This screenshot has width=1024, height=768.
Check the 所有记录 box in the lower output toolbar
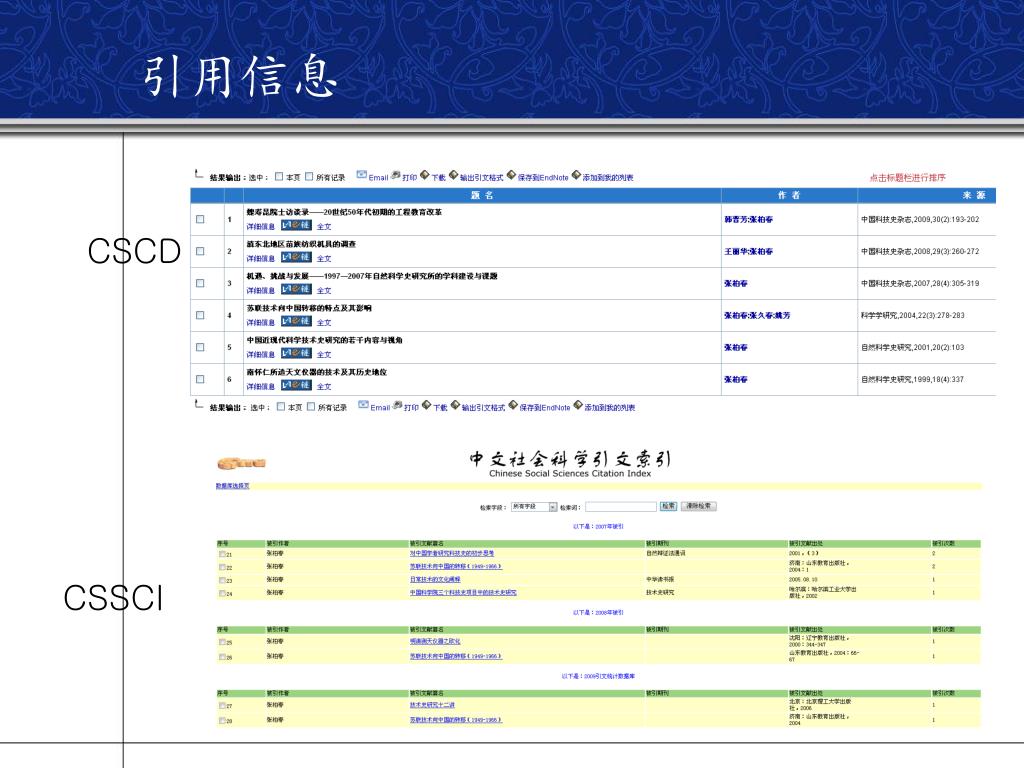(x=312, y=406)
